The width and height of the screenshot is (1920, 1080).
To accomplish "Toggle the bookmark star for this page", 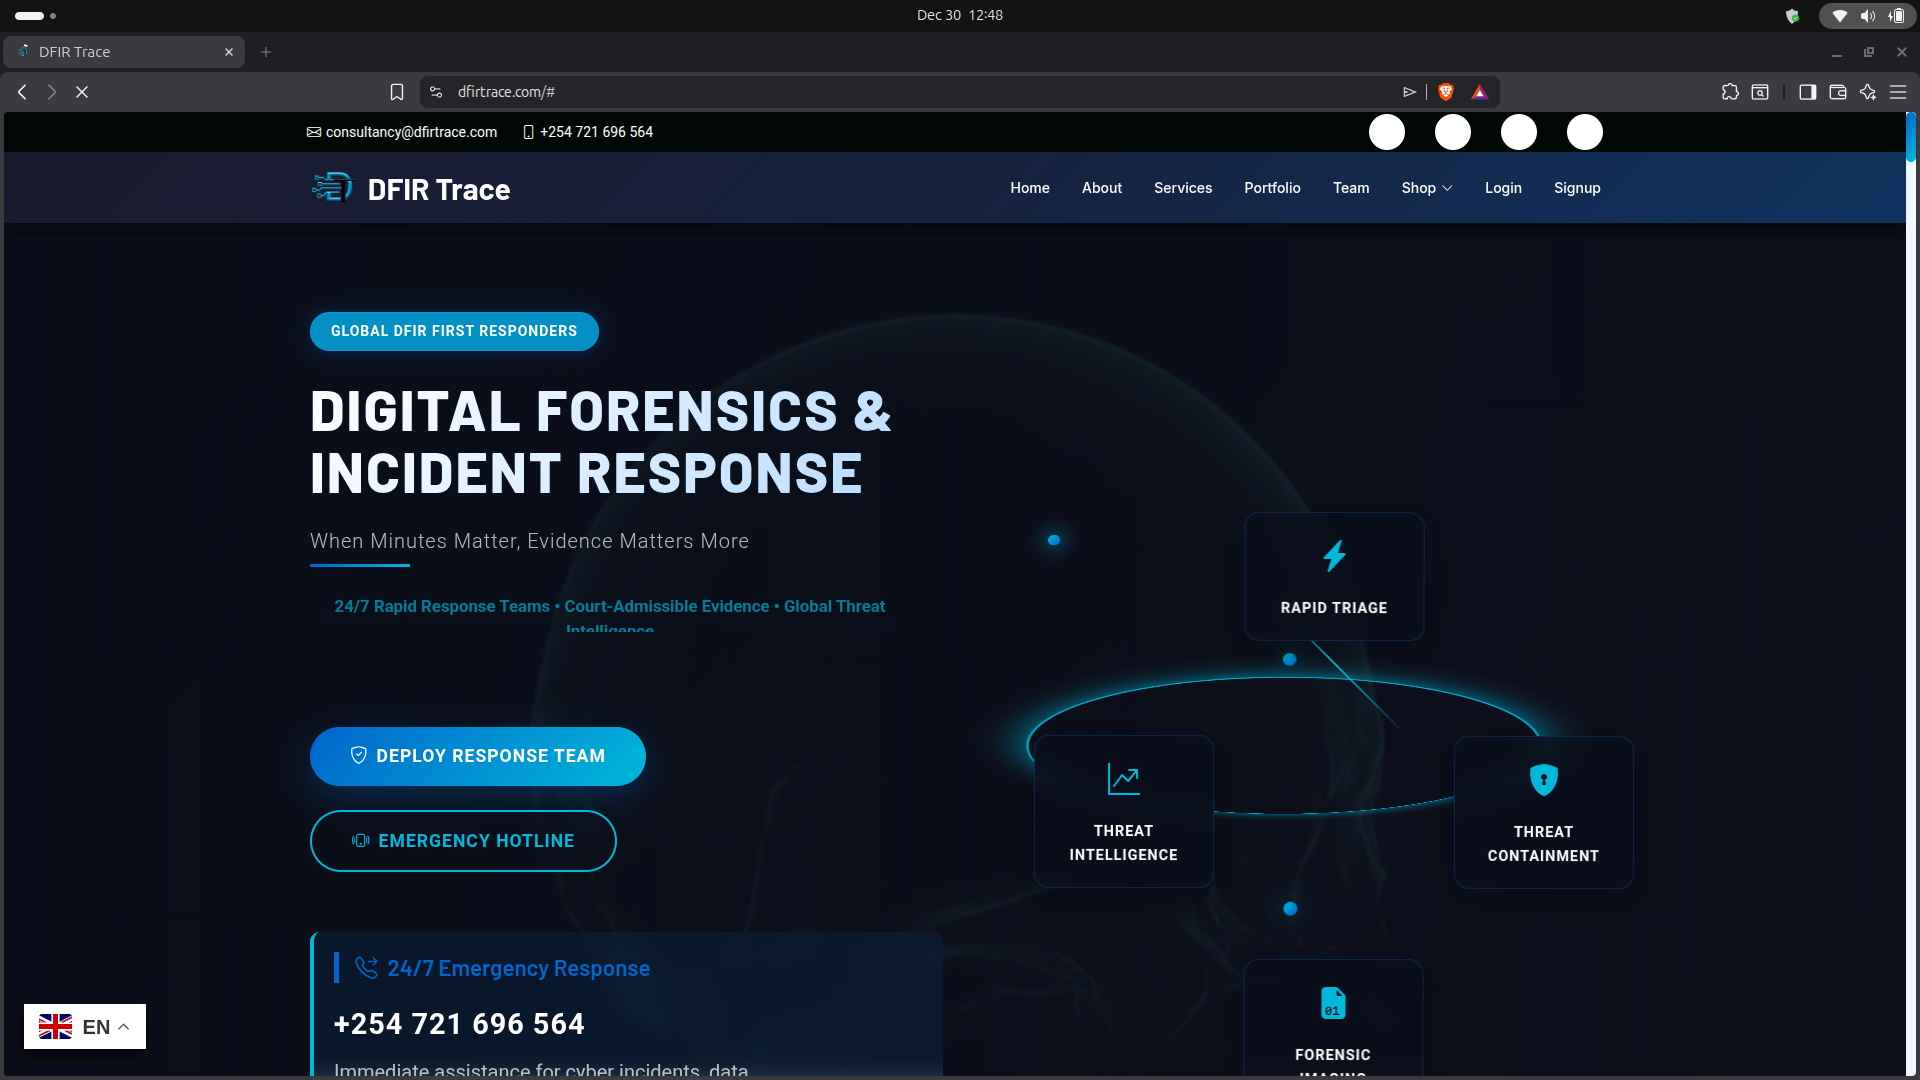I will 397,91.
